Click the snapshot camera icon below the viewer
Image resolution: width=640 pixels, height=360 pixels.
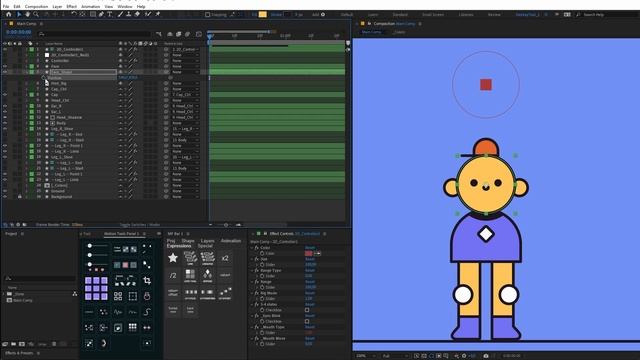[x=486, y=356]
